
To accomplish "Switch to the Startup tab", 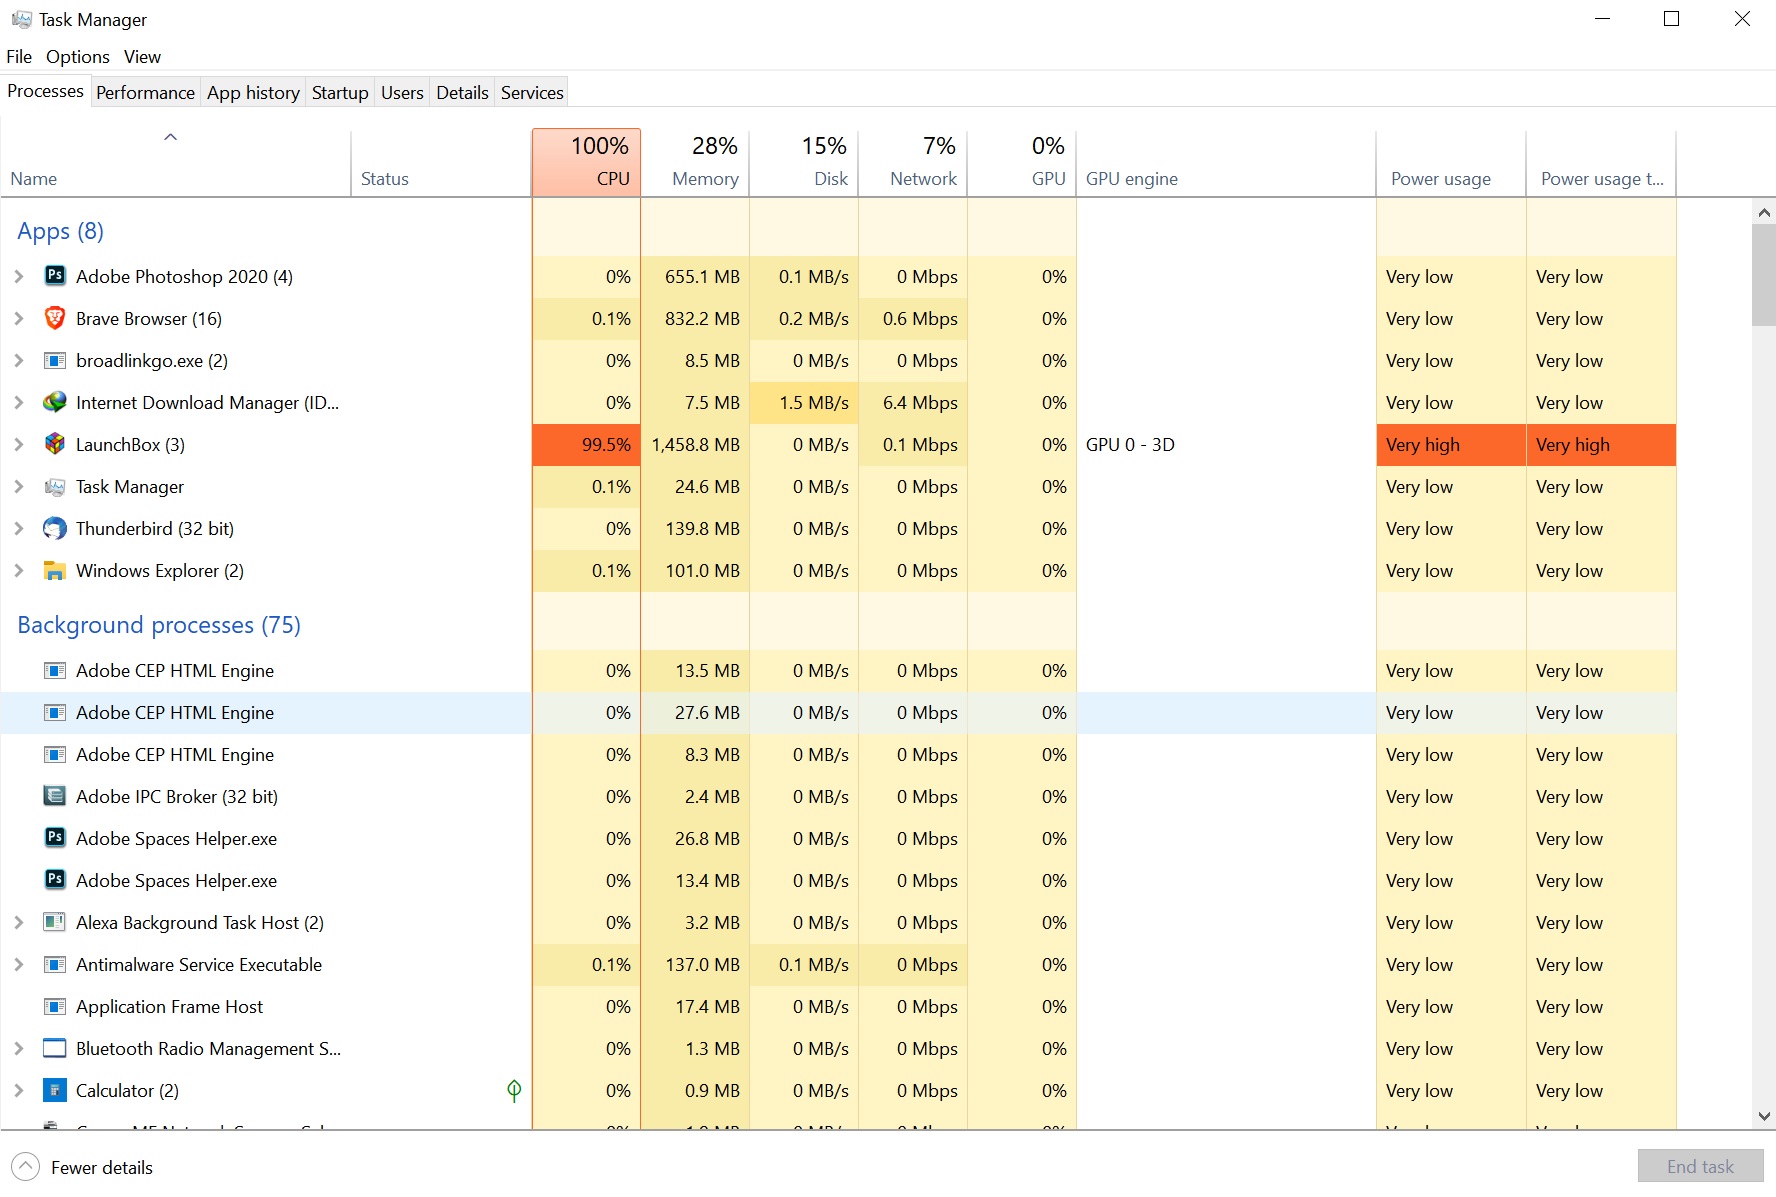I will click(340, 92).
